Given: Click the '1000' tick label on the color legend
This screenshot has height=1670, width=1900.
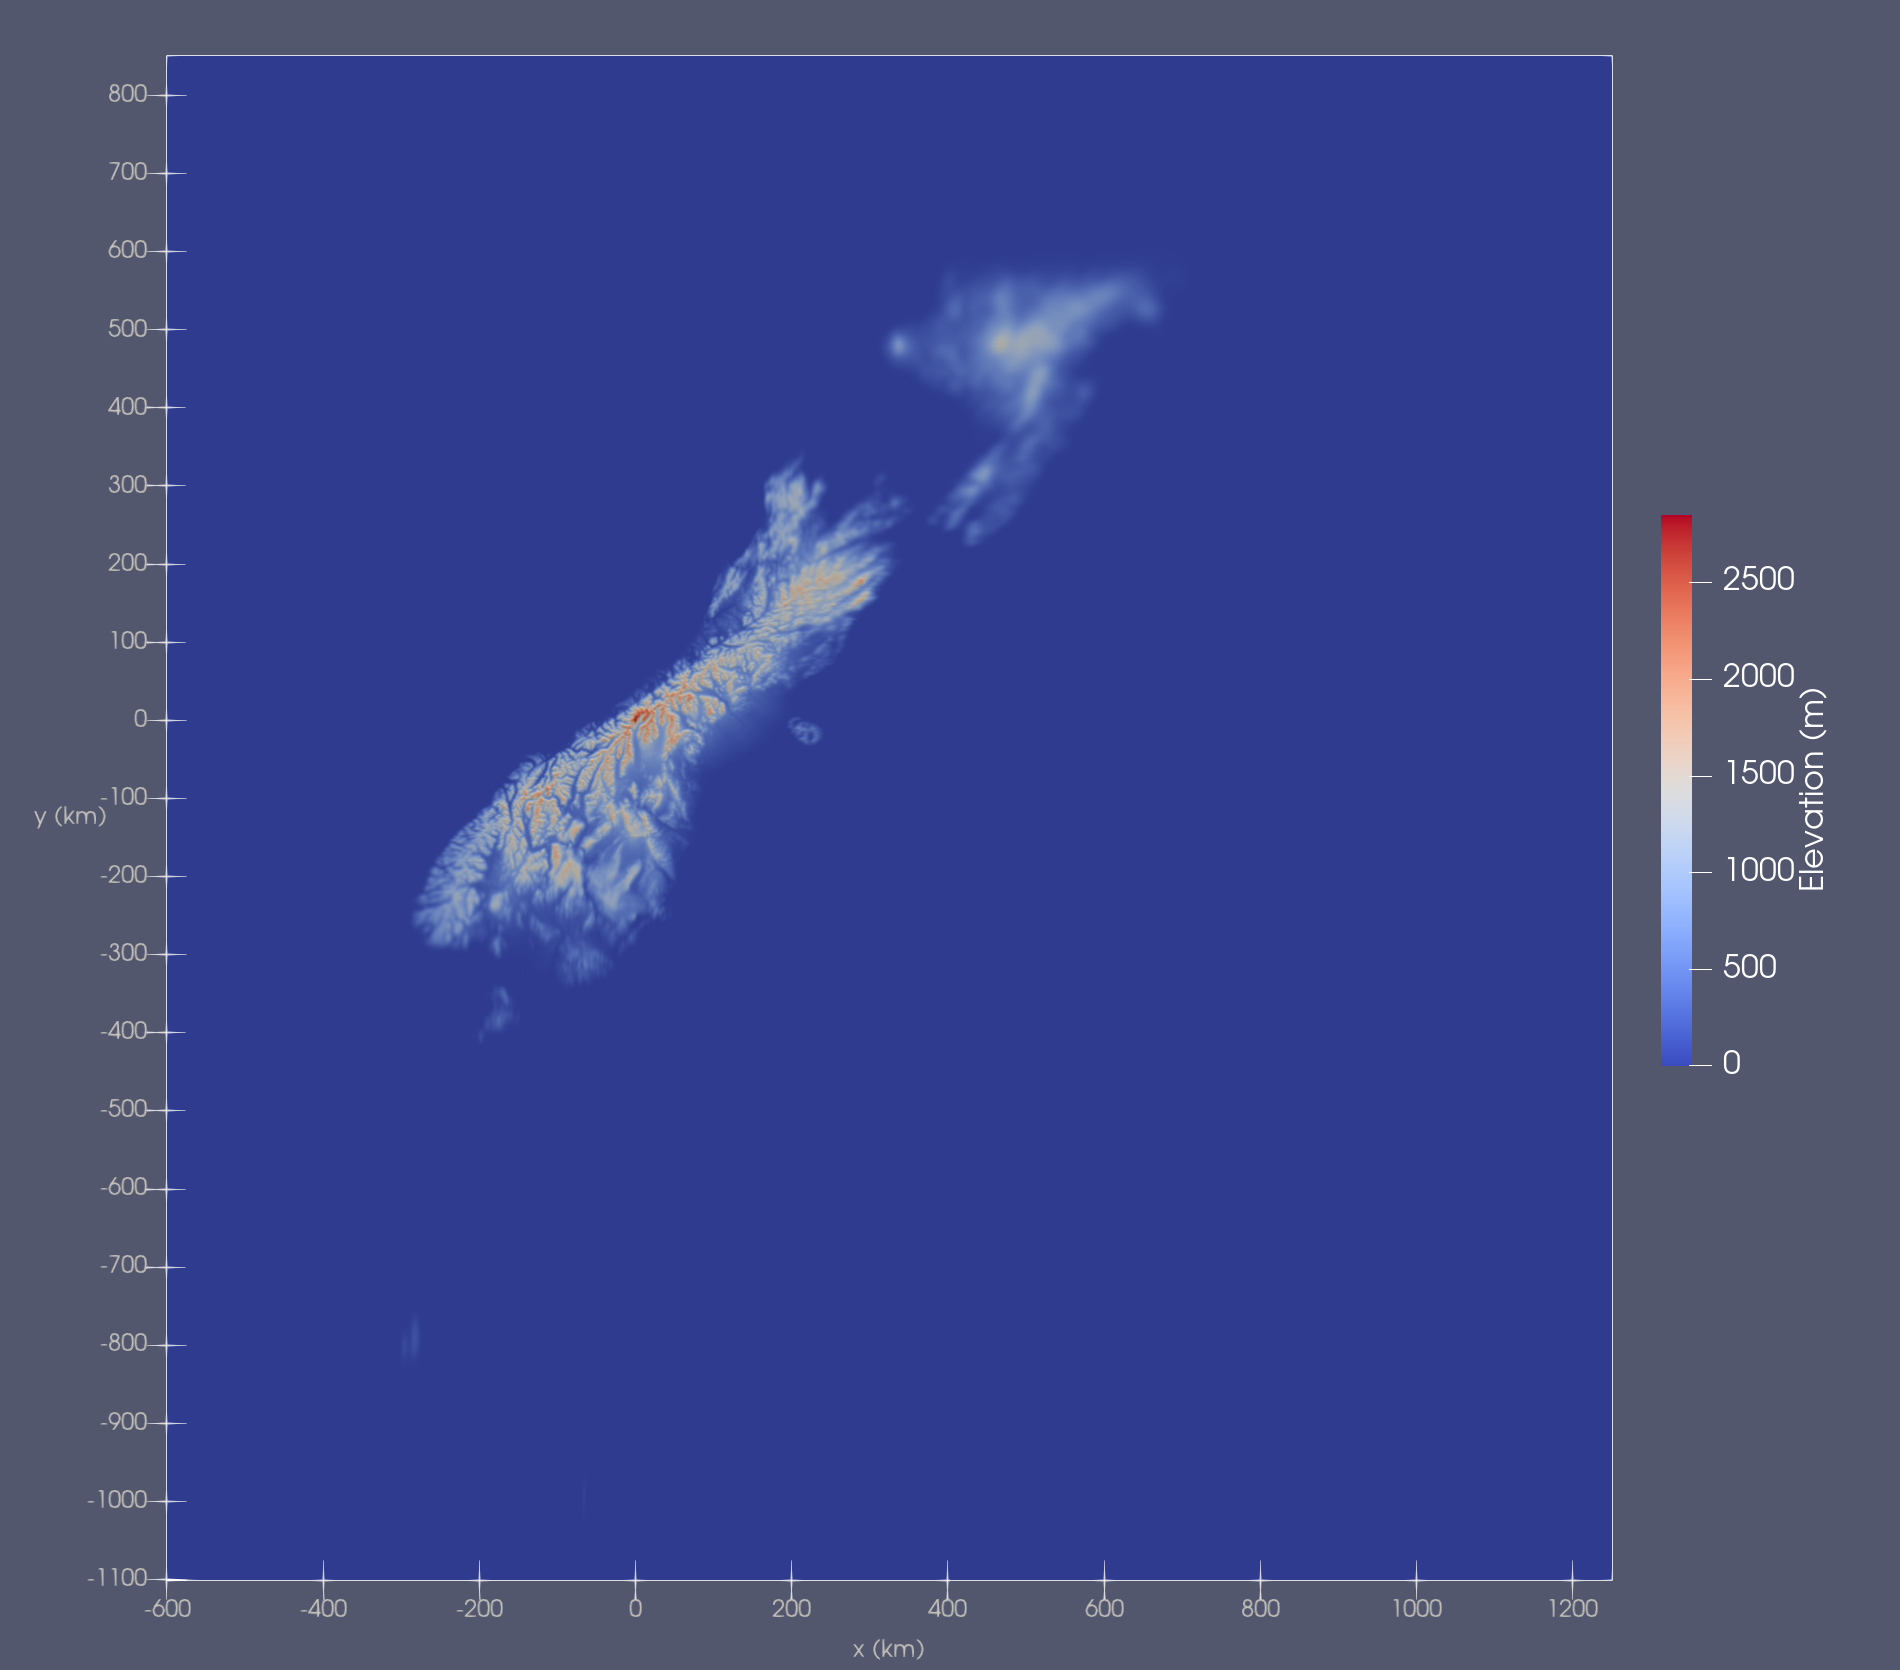Looking at the screenshot, I should [x=1759, y=870].
